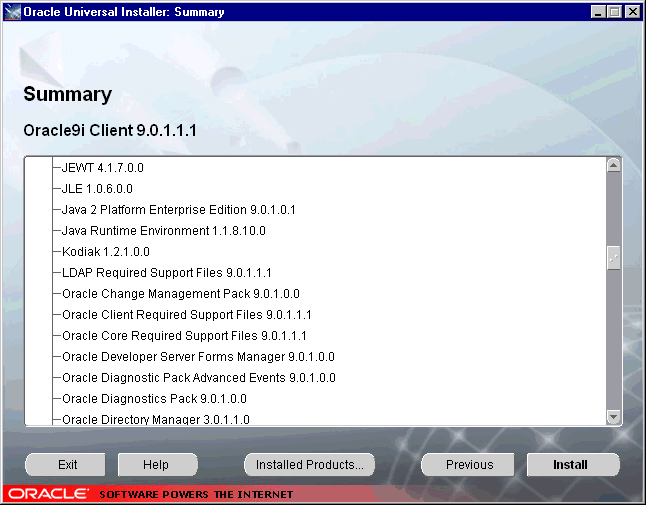Select Java 2 Platform Enterprise Edition row
646x505 pixels.
point(178,210)
